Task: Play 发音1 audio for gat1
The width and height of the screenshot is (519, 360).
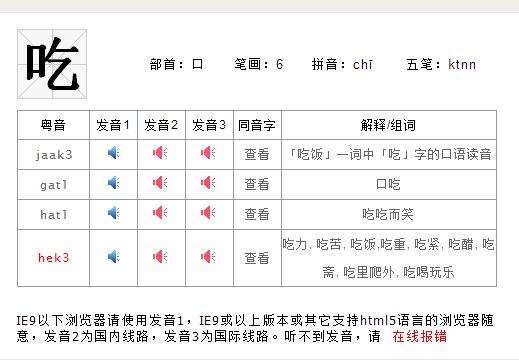Action: click(x=113, y=183)
